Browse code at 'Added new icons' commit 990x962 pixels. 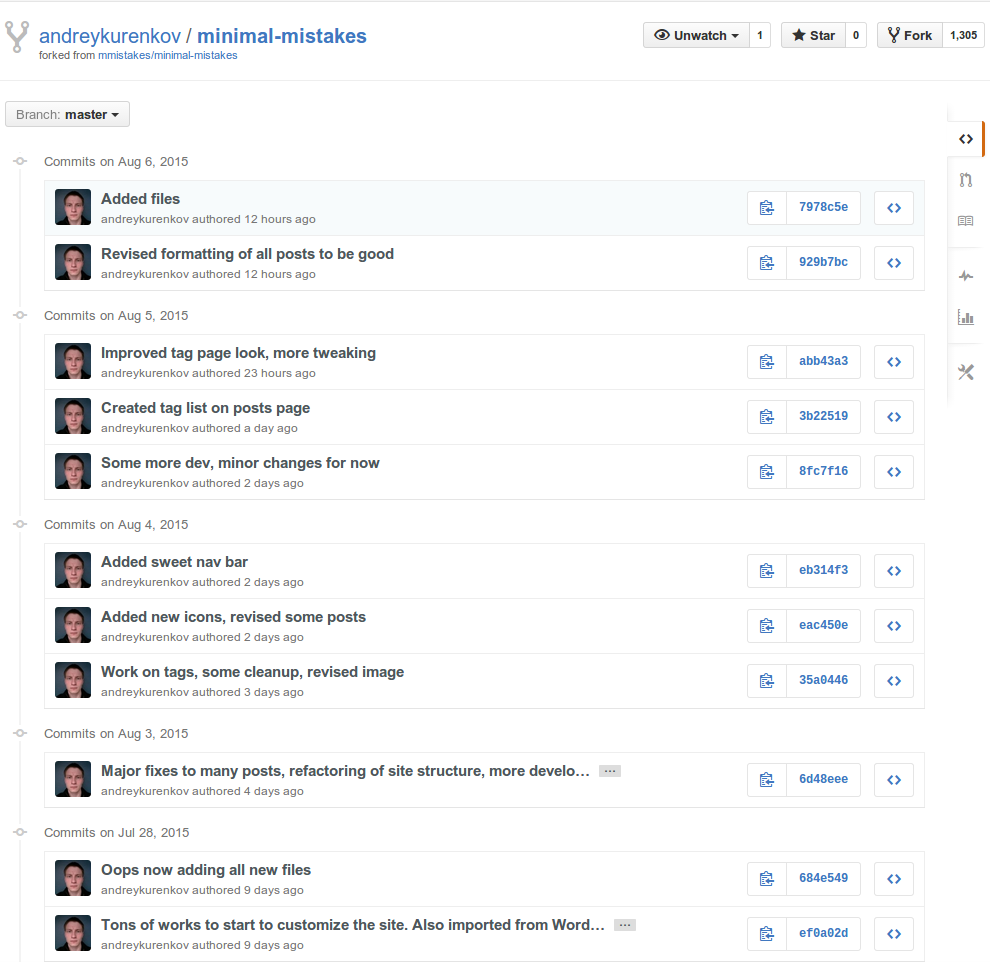(x=893, y=626)
